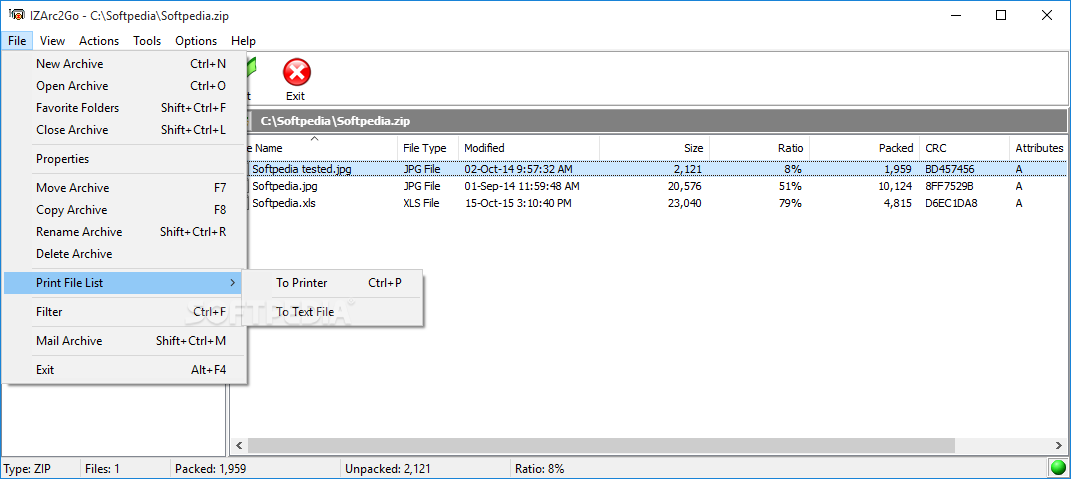The width and height of the screenshot is (1071, 479).
Task: Choose Filter menu entry
Action: click(x=124, y=312)
